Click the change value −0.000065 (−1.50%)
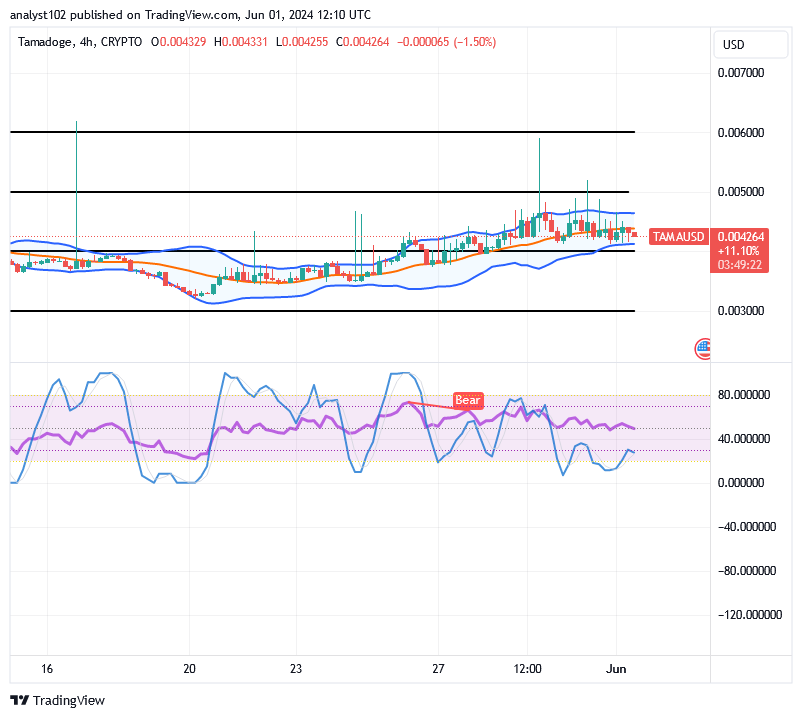The image size is (802, 718). click(x=447, y=42)
